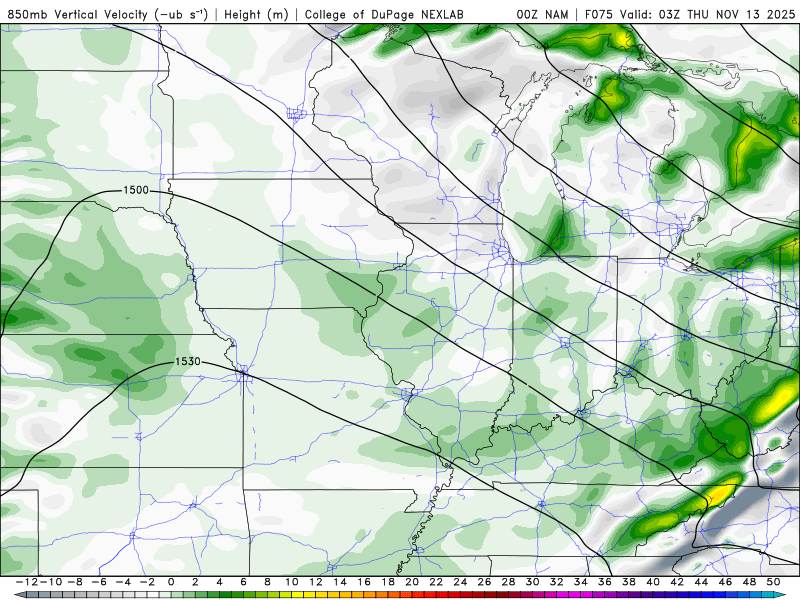
Task: Click the 'Valid: 03Z THU NOV 13 2025' text
Action: (x=708, y=15)
